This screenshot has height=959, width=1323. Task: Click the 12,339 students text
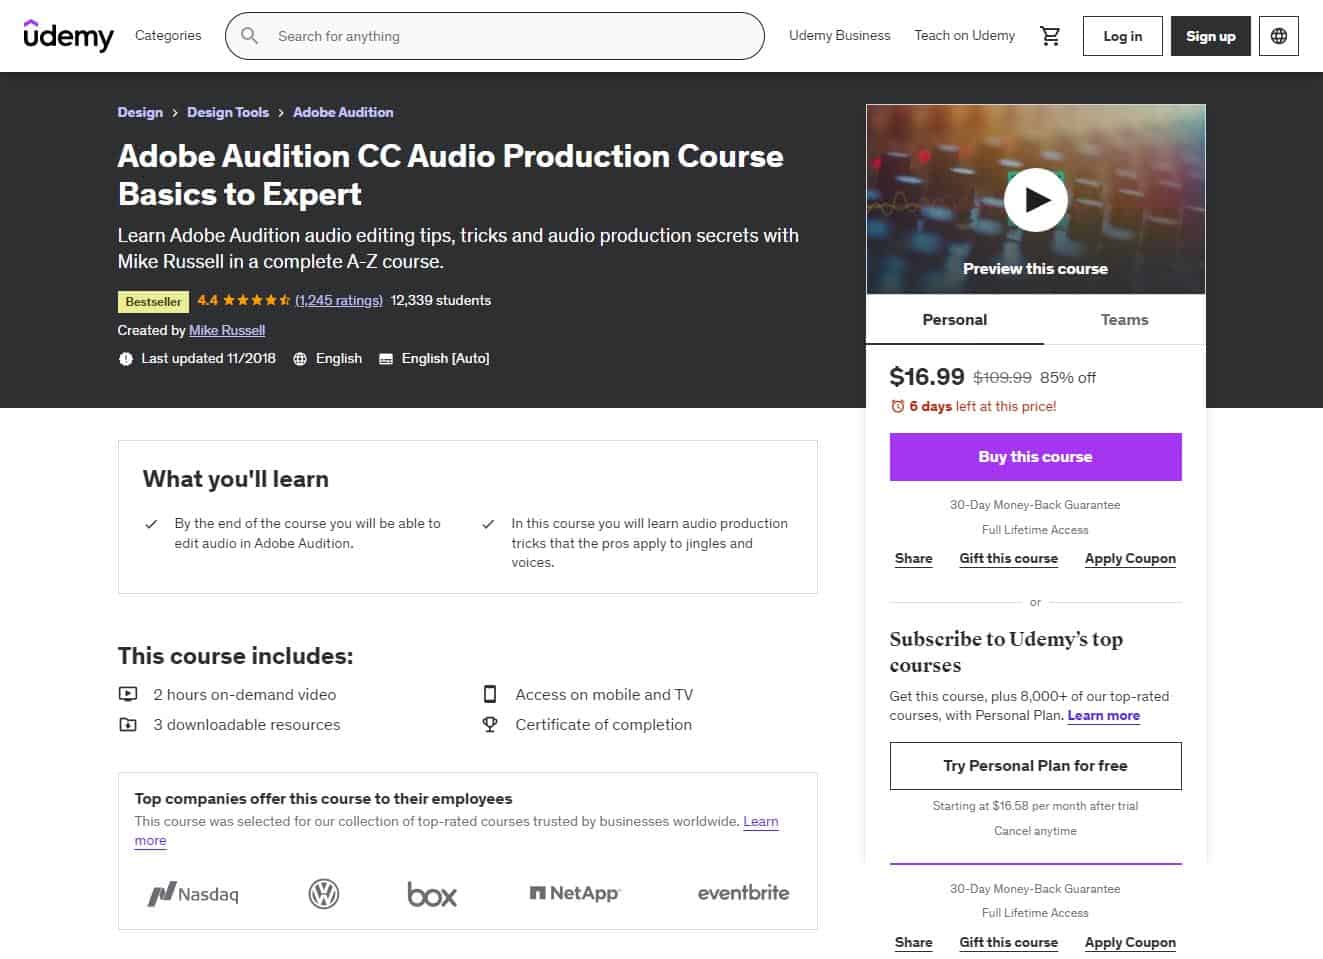click(x=441, y=300)
